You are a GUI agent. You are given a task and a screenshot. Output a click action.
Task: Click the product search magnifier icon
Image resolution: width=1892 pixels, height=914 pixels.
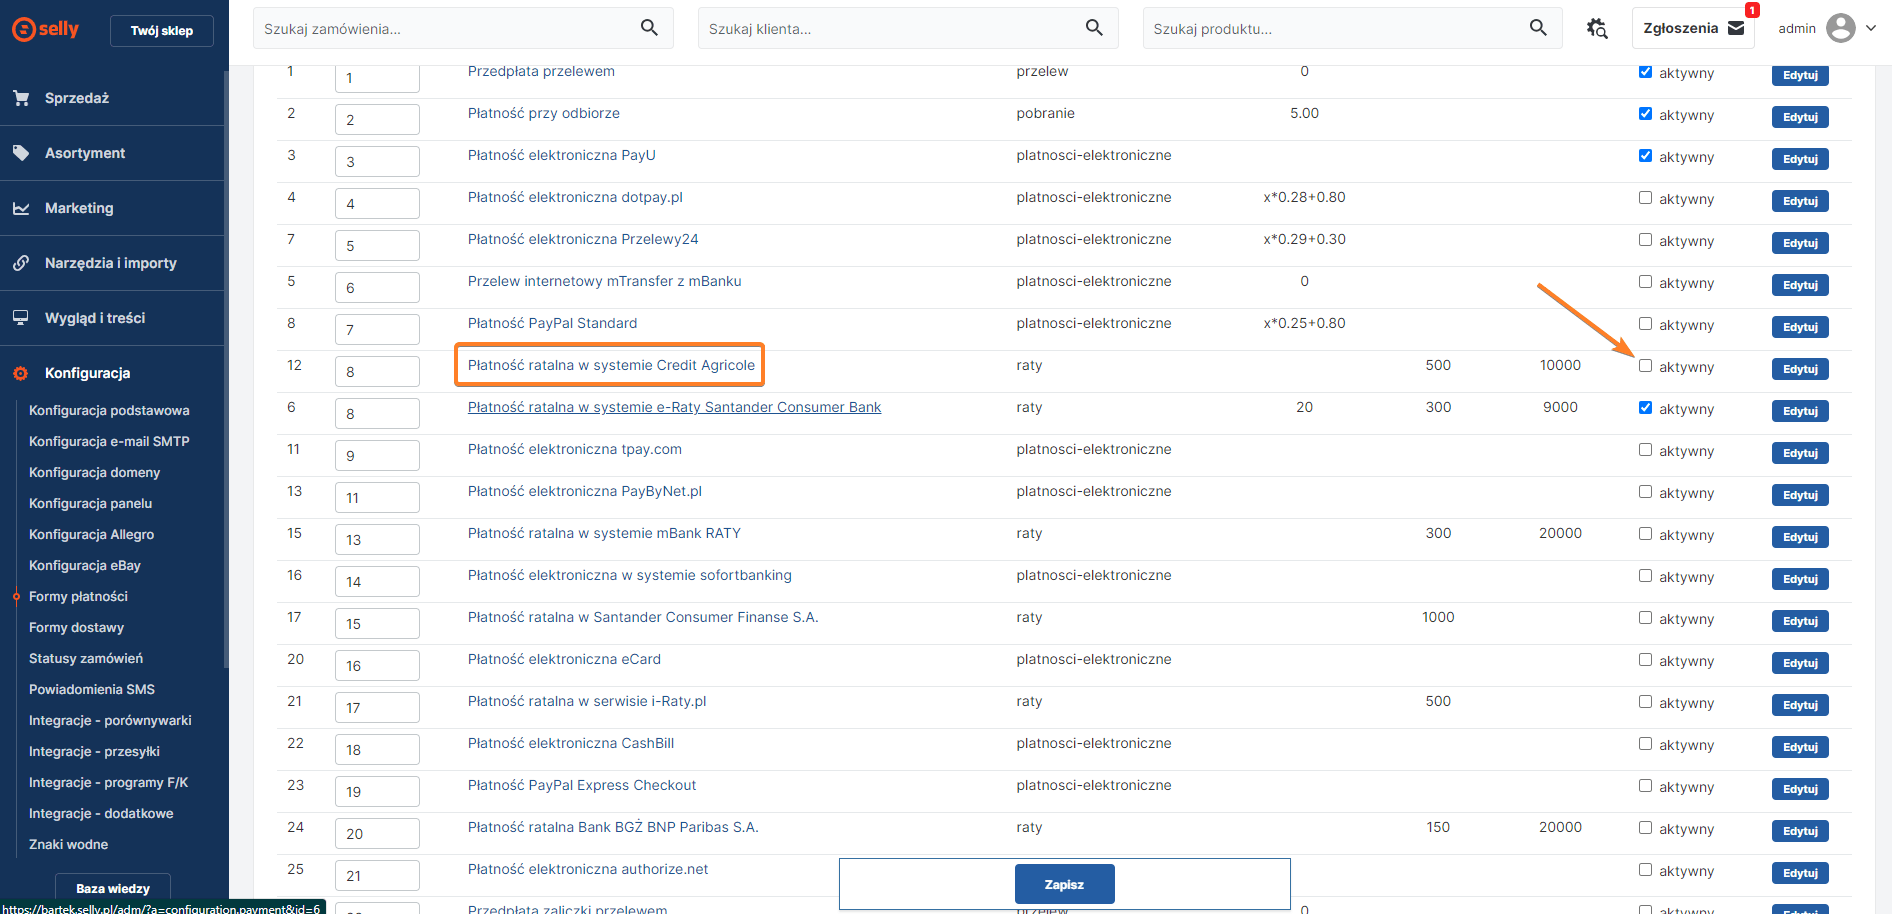1538,28
